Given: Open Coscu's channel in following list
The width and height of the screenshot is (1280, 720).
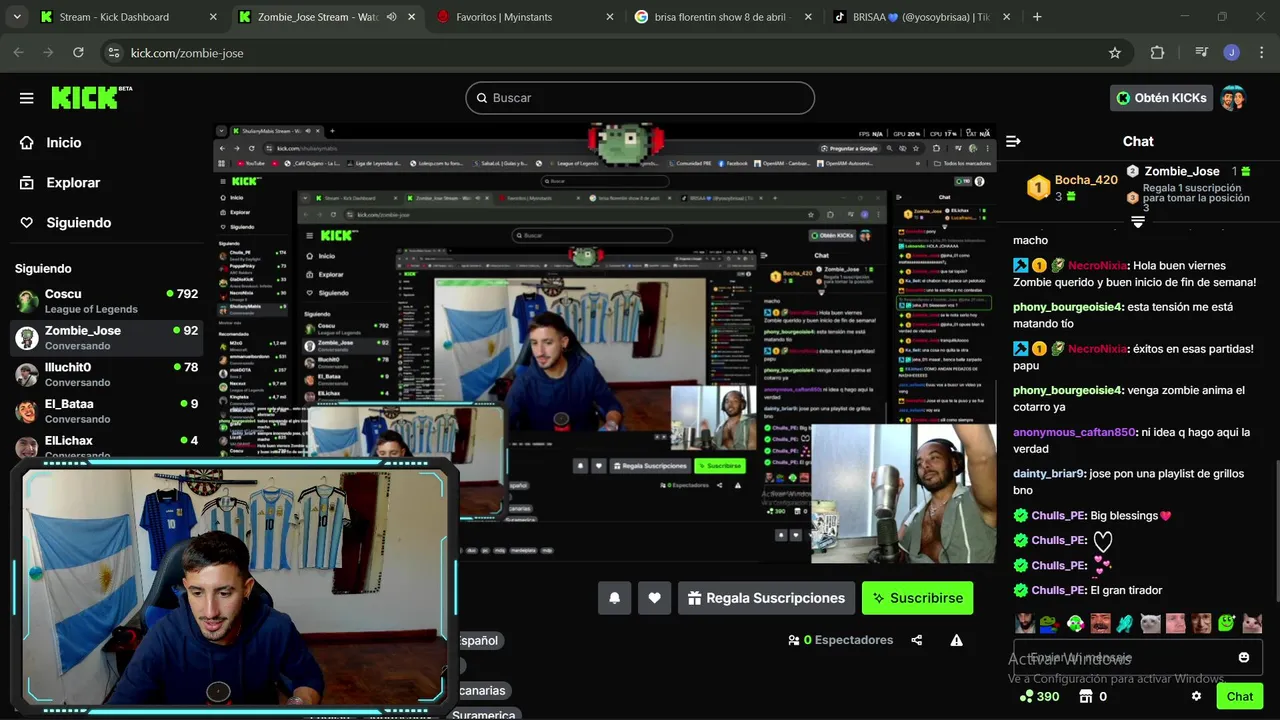Looking at the screenshot, I should [x=107, y=301].
